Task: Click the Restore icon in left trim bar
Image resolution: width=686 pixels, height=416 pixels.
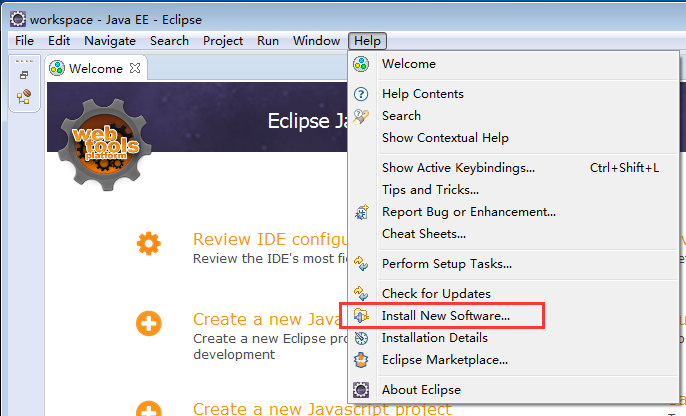Action: [x=23, y=76]
